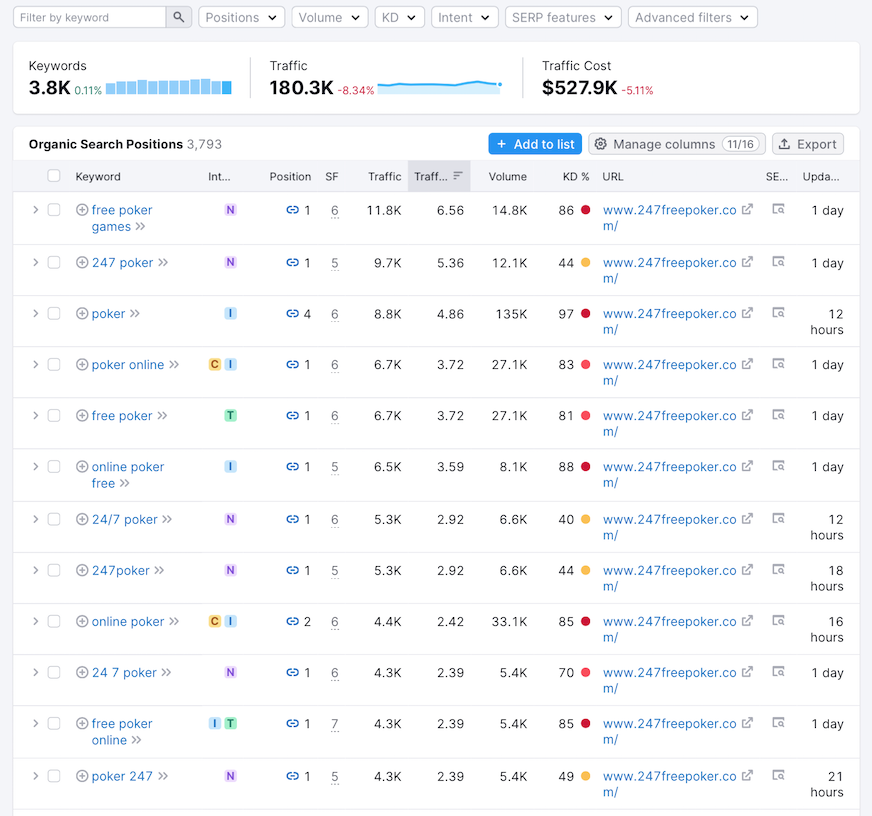Click the red KD difficulty dot for 'poker'
The image size is (872, 816).
585,313
